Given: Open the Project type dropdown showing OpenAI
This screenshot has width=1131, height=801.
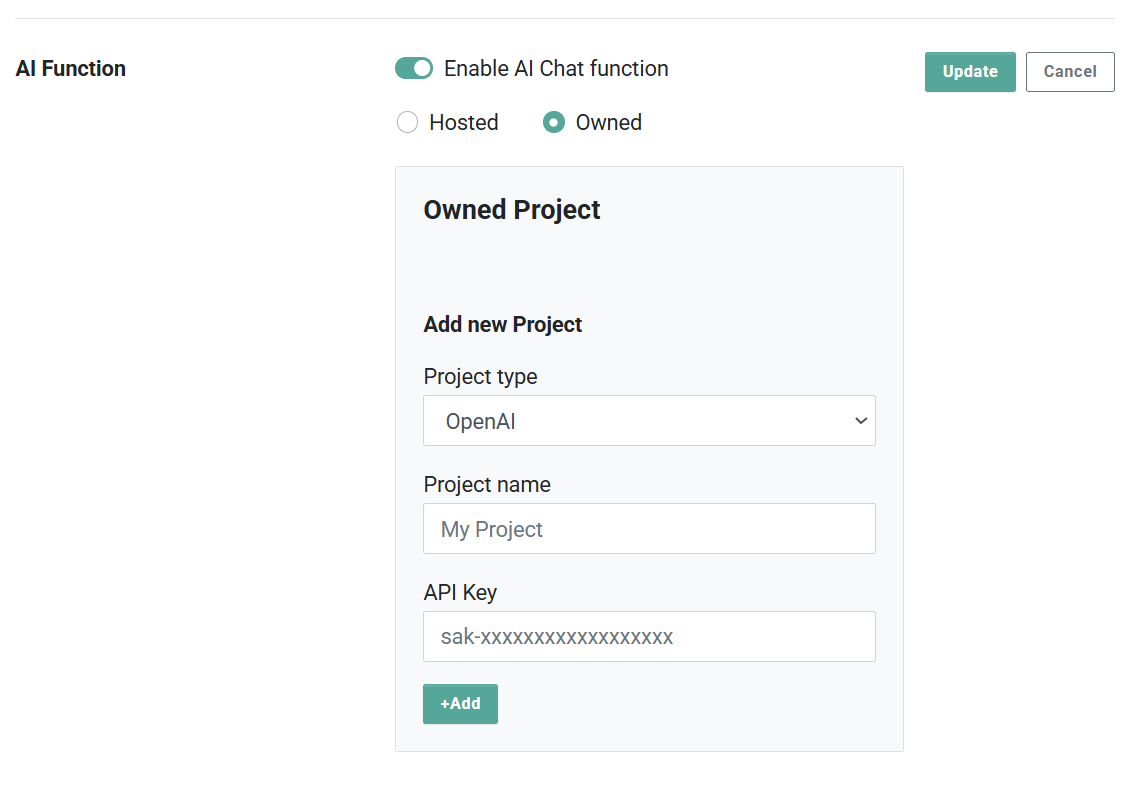Looking at the screenshot, I should coord(649,421).
